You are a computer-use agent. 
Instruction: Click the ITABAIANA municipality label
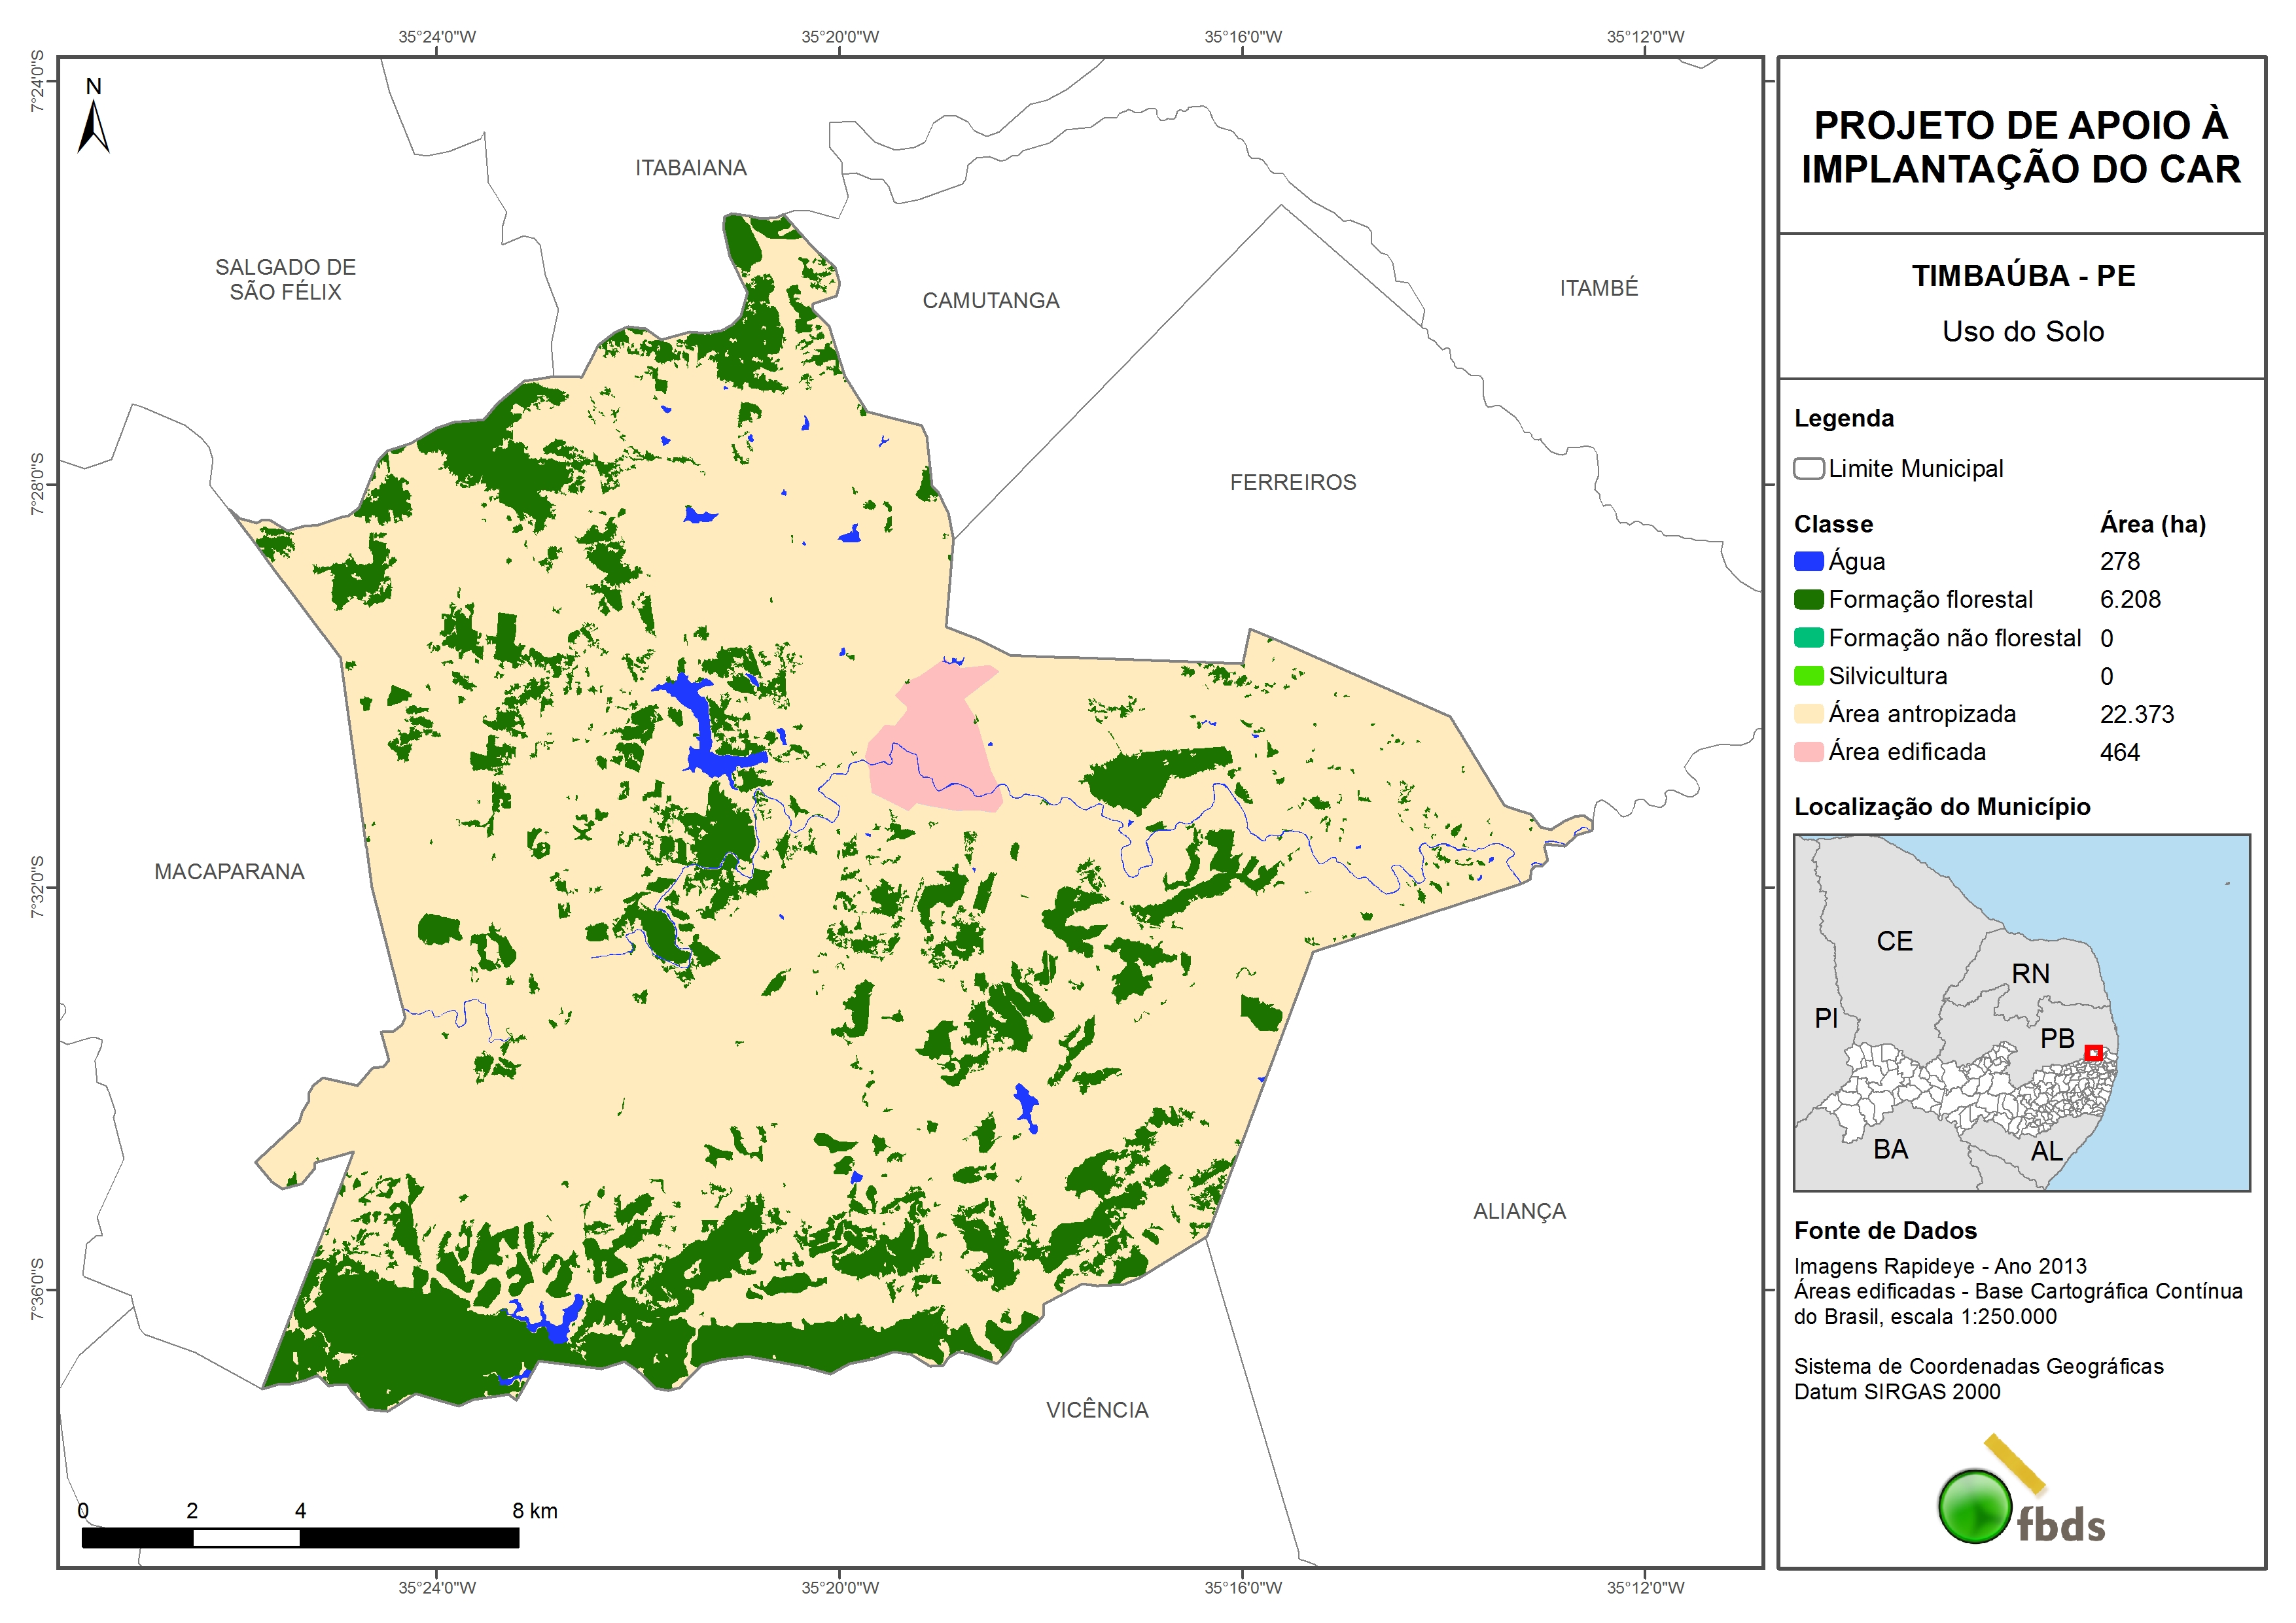point(691,168)
